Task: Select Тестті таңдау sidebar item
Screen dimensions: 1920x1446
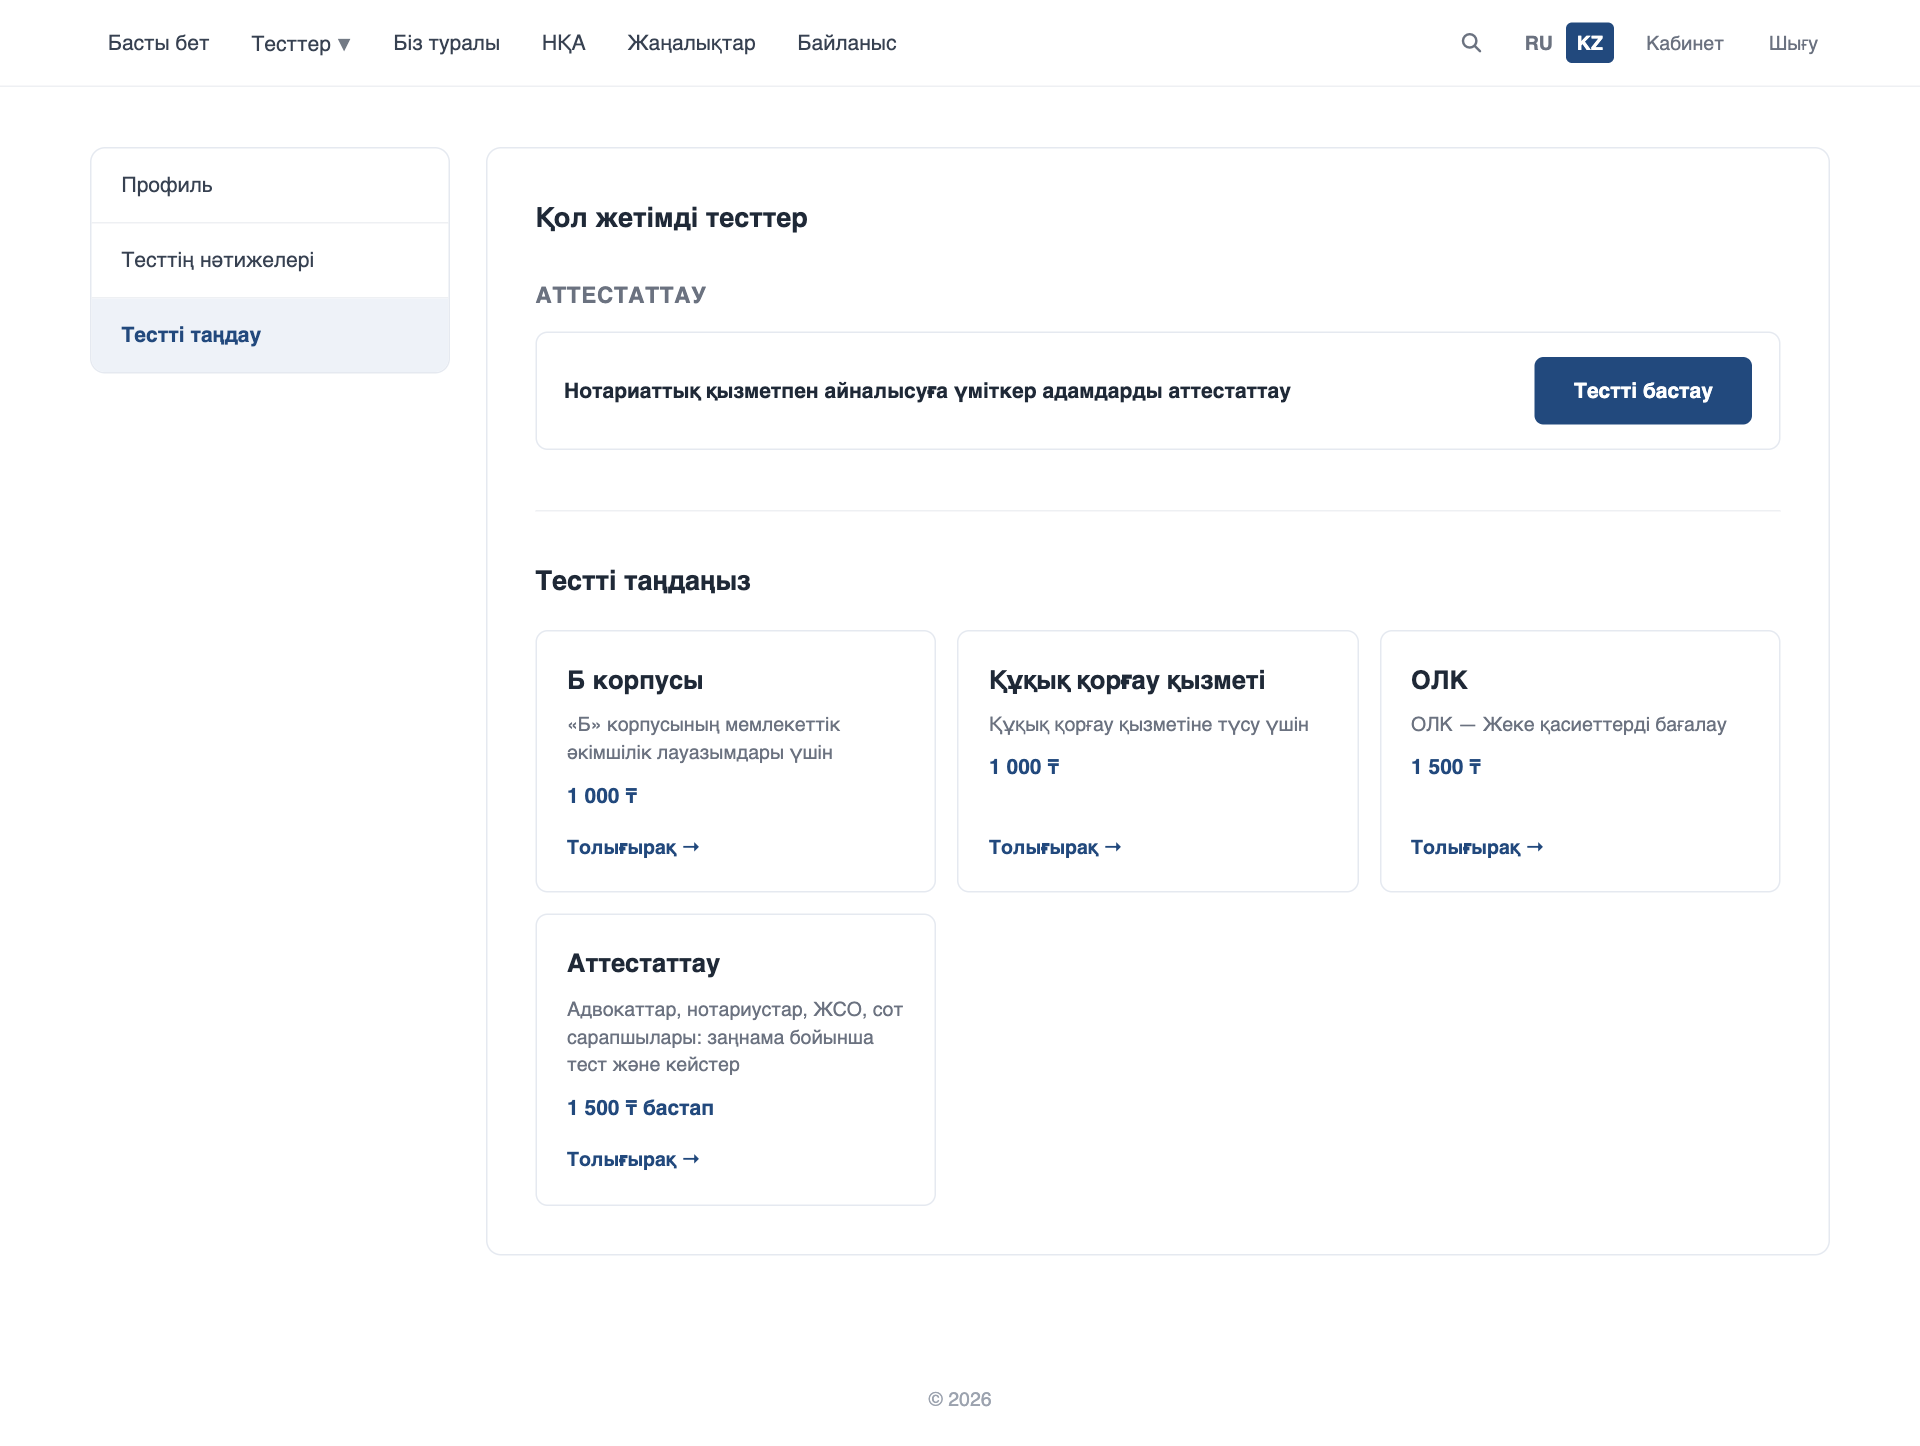Action: coord(270,335)
